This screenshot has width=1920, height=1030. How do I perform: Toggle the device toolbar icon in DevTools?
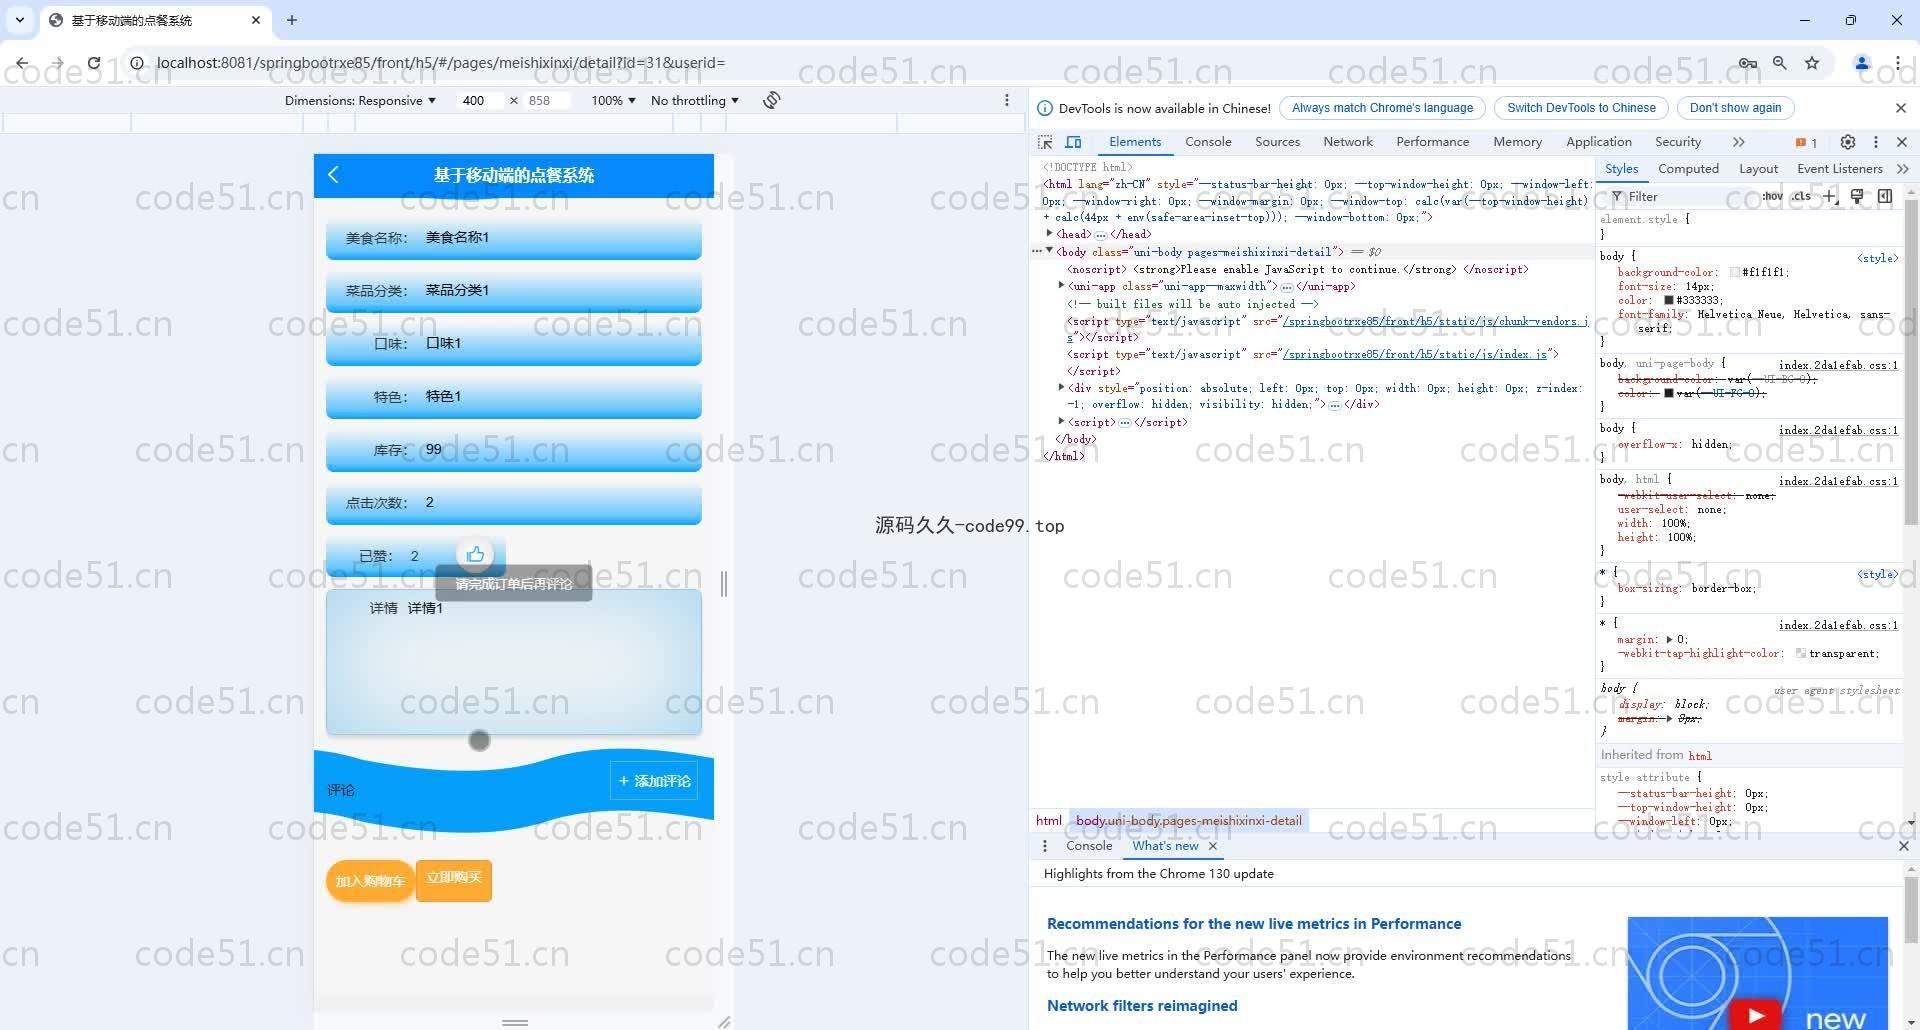tap(1074, 142)
